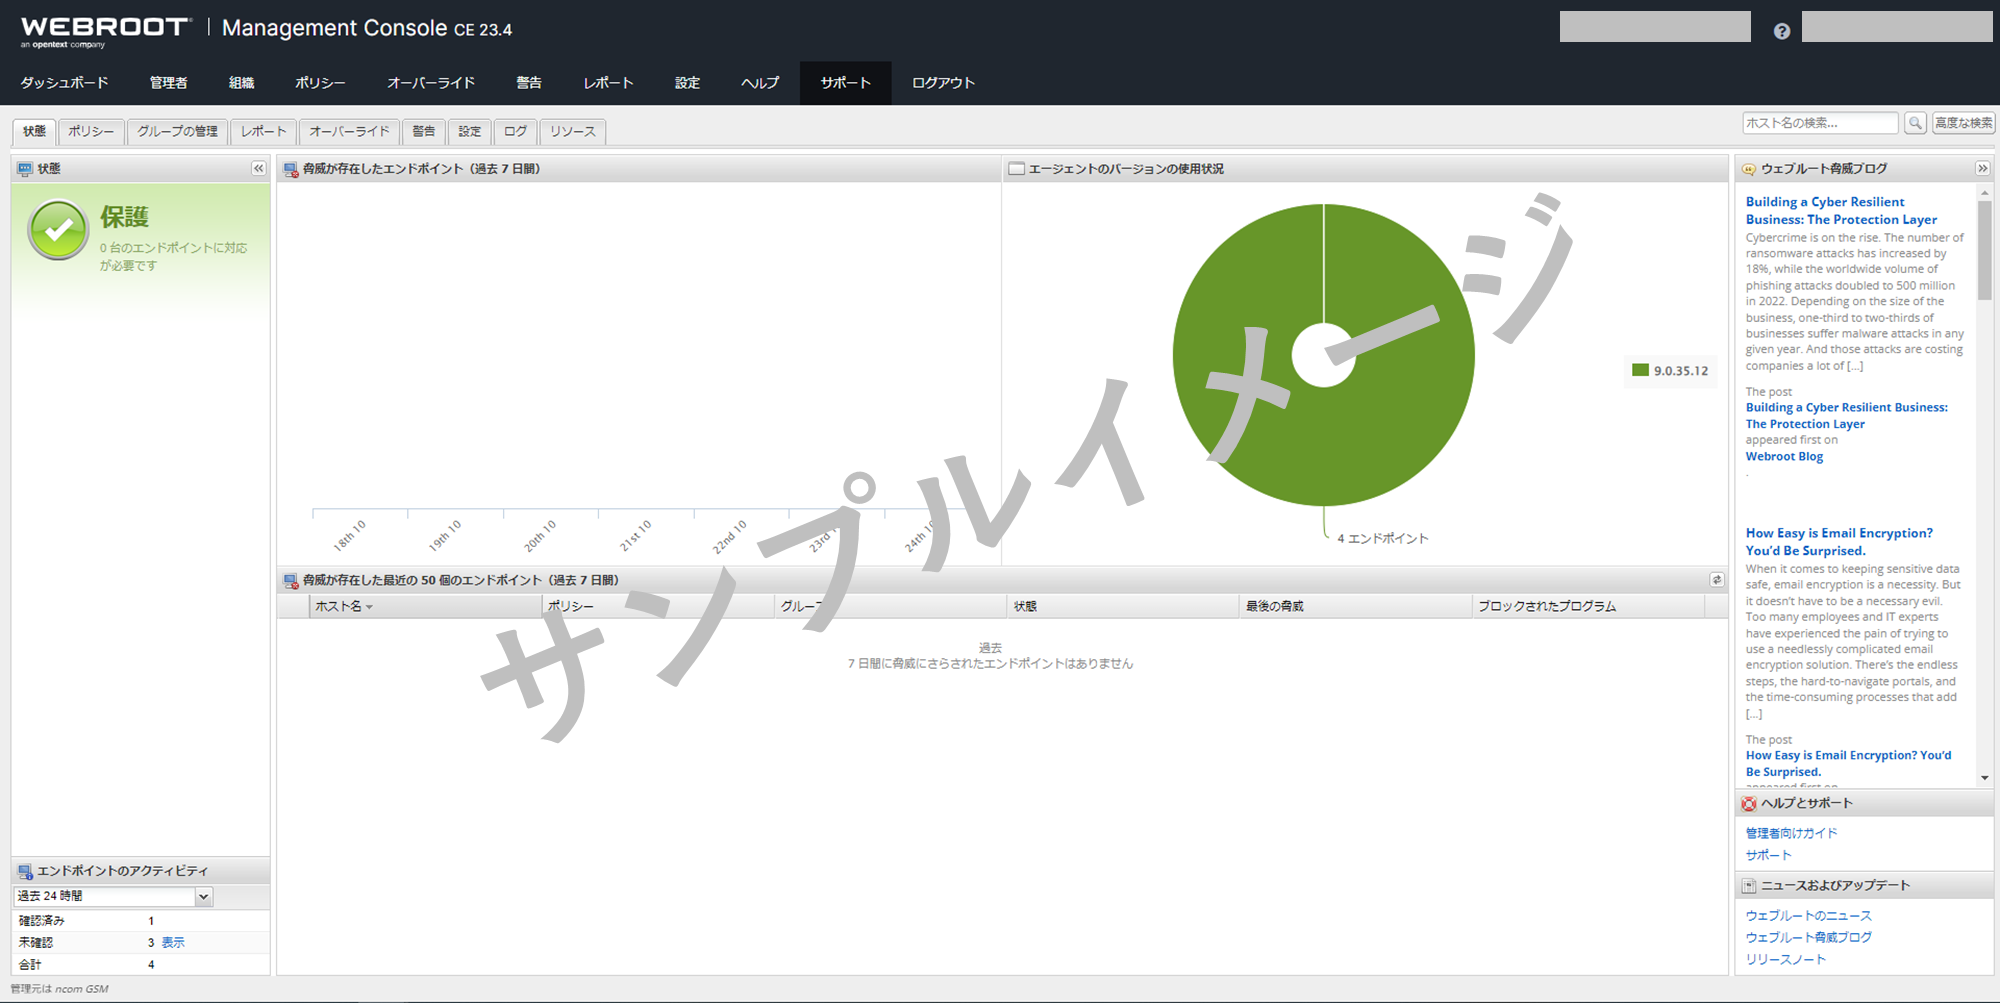The width and height of the screenshot is (2000, 1003).
Task: Click the エンドポイントのアクティビティ panel icon
Action: click(x=25, y=871)
